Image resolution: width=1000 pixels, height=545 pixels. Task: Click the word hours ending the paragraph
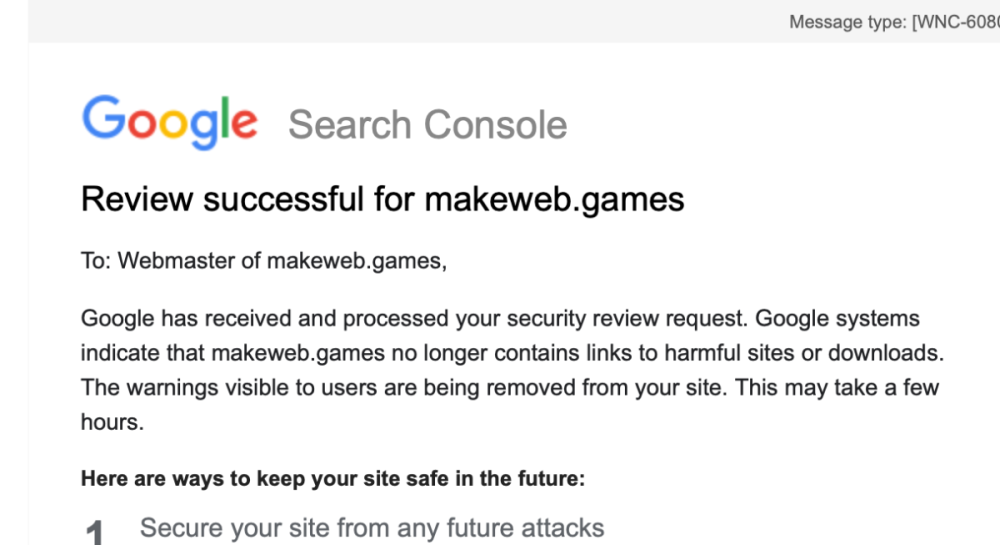point(110,422)
